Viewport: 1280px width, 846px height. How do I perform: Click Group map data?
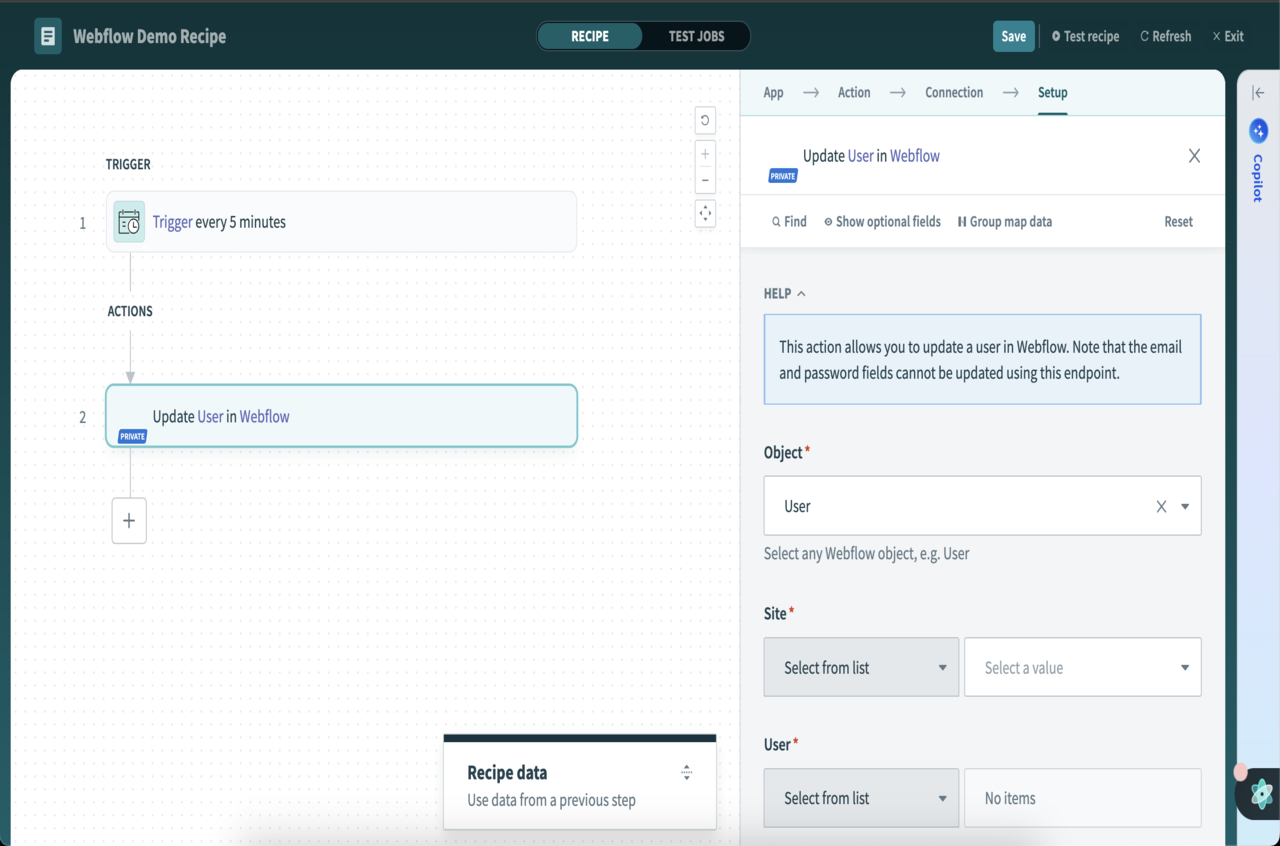(1004, 222)
